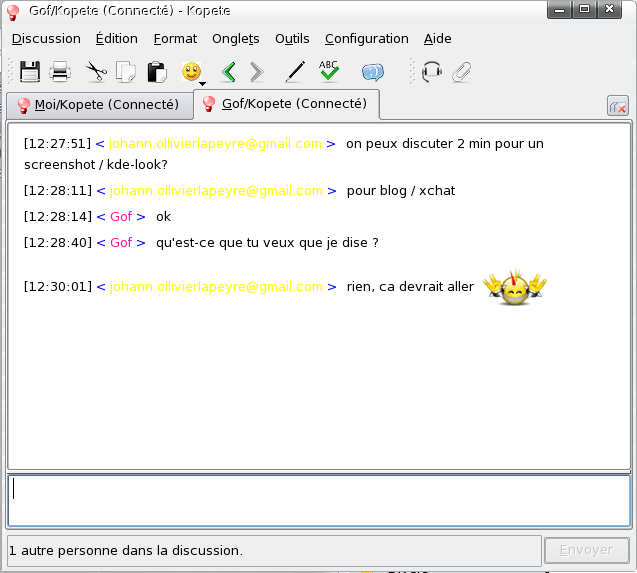The width and height of the screenshot is (637, 573).
Task: Switch to Moi/Kopete (Connecté) tab
Action: (x=100, y=105)
